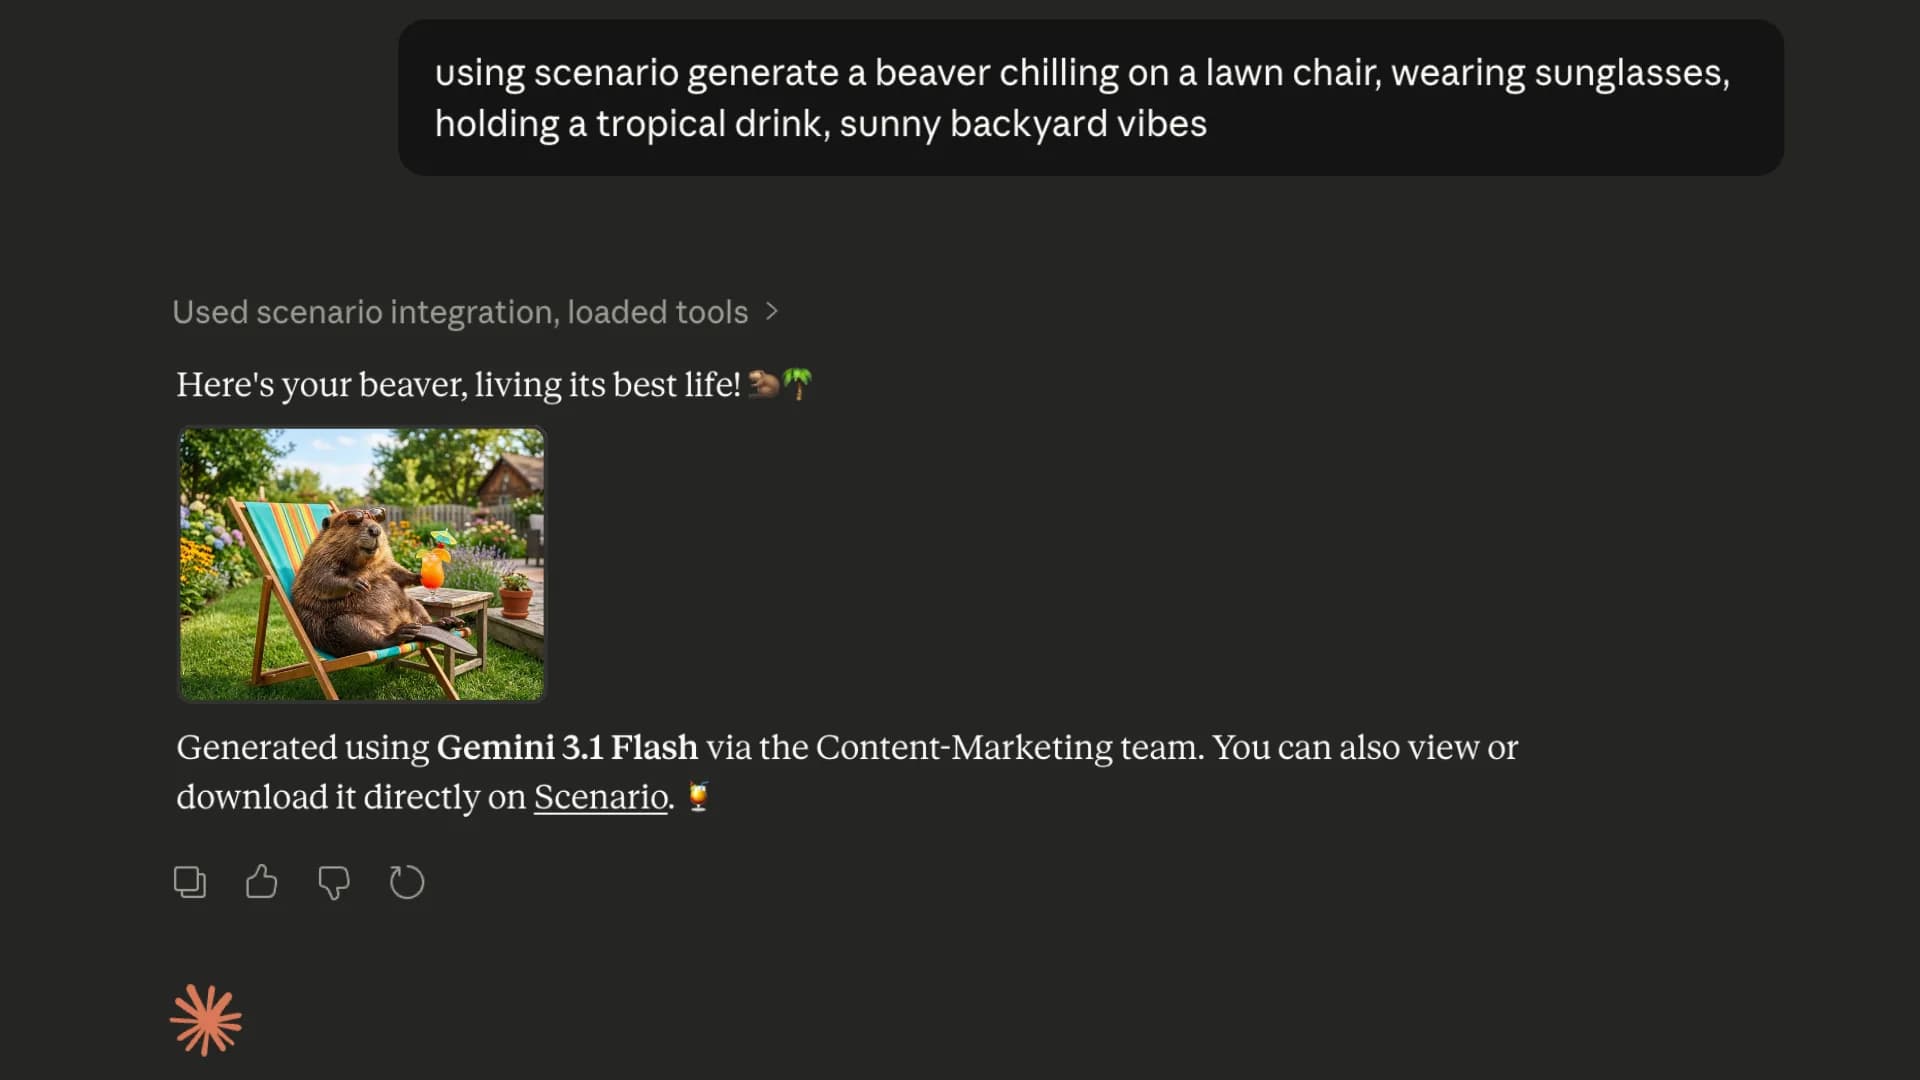Click the tropical drink emoji after Scenario
Screen dimensions: 1920x1080
[x=698, y=797]
